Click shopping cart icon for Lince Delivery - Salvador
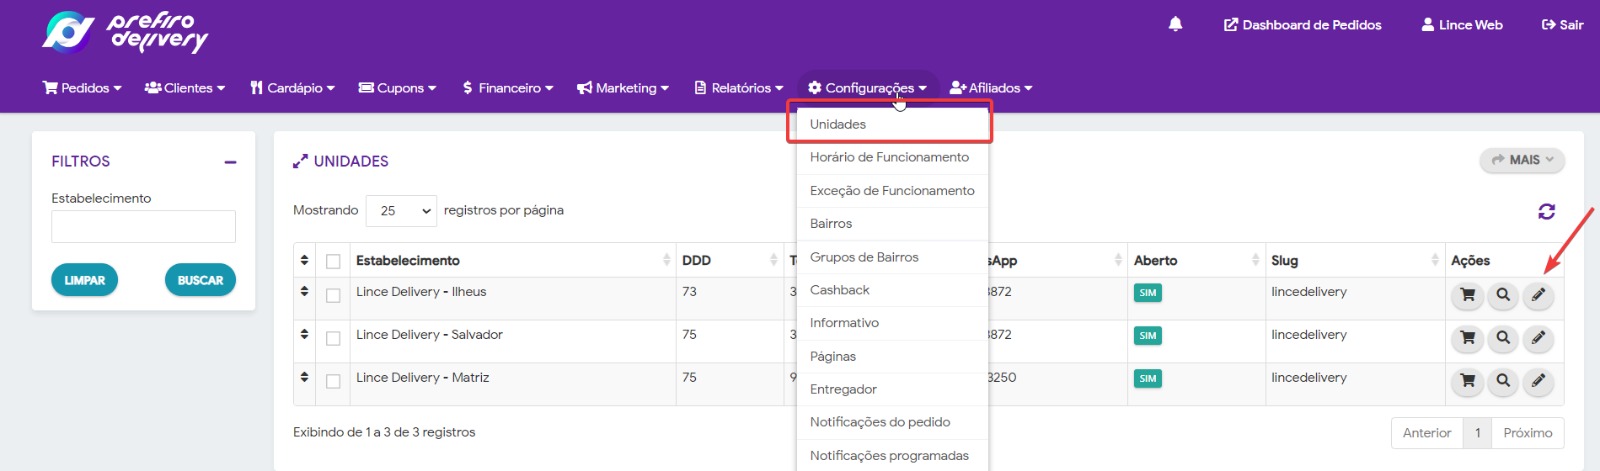Viewport: 1600px width, 471px height. pyautogui.click(x=1467, y=338)
